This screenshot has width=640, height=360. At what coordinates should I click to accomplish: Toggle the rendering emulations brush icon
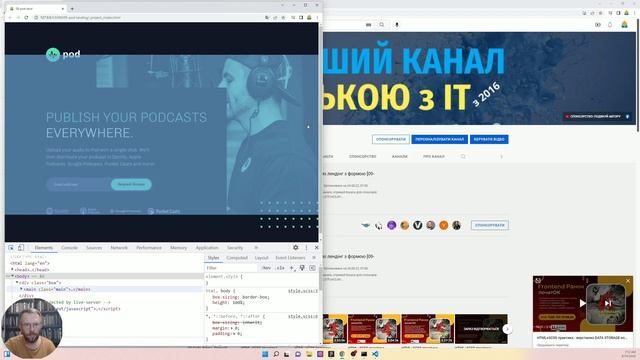coord(302,268)
